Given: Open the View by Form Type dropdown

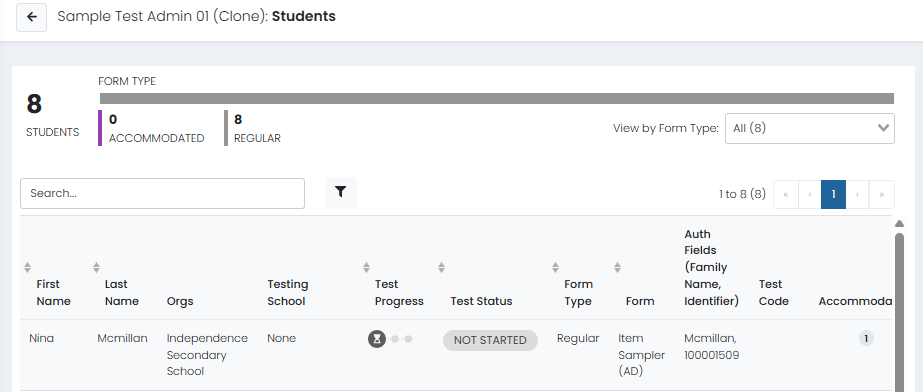Looking at the screenshot, I should 809,128.
